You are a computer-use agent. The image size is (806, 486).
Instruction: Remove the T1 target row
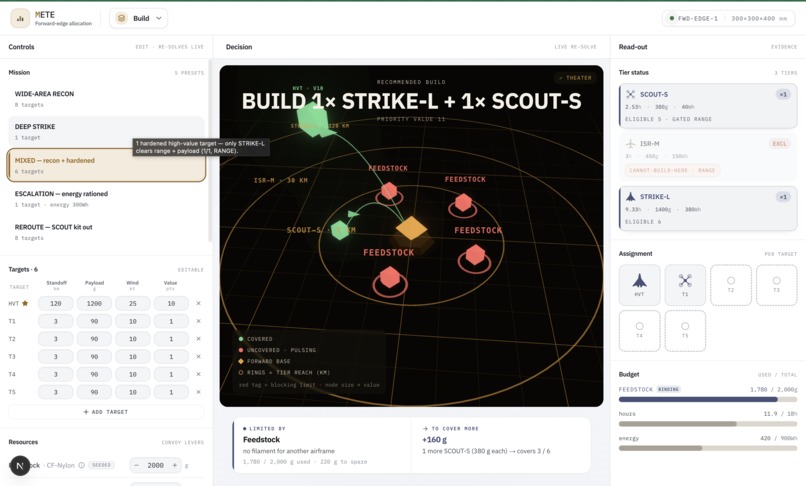[x=198, y=321]
